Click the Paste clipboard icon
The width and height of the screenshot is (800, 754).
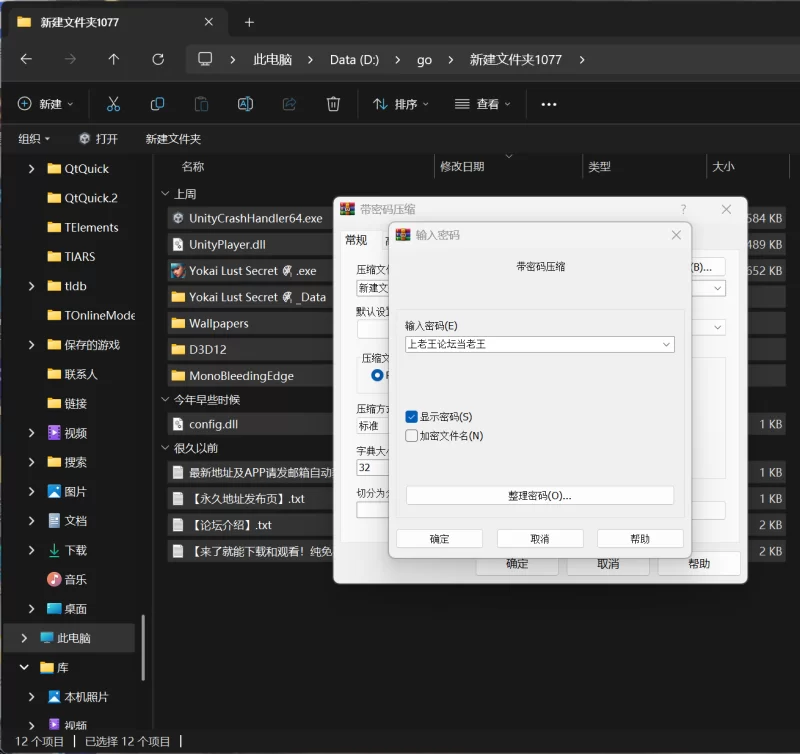point(202,104)
